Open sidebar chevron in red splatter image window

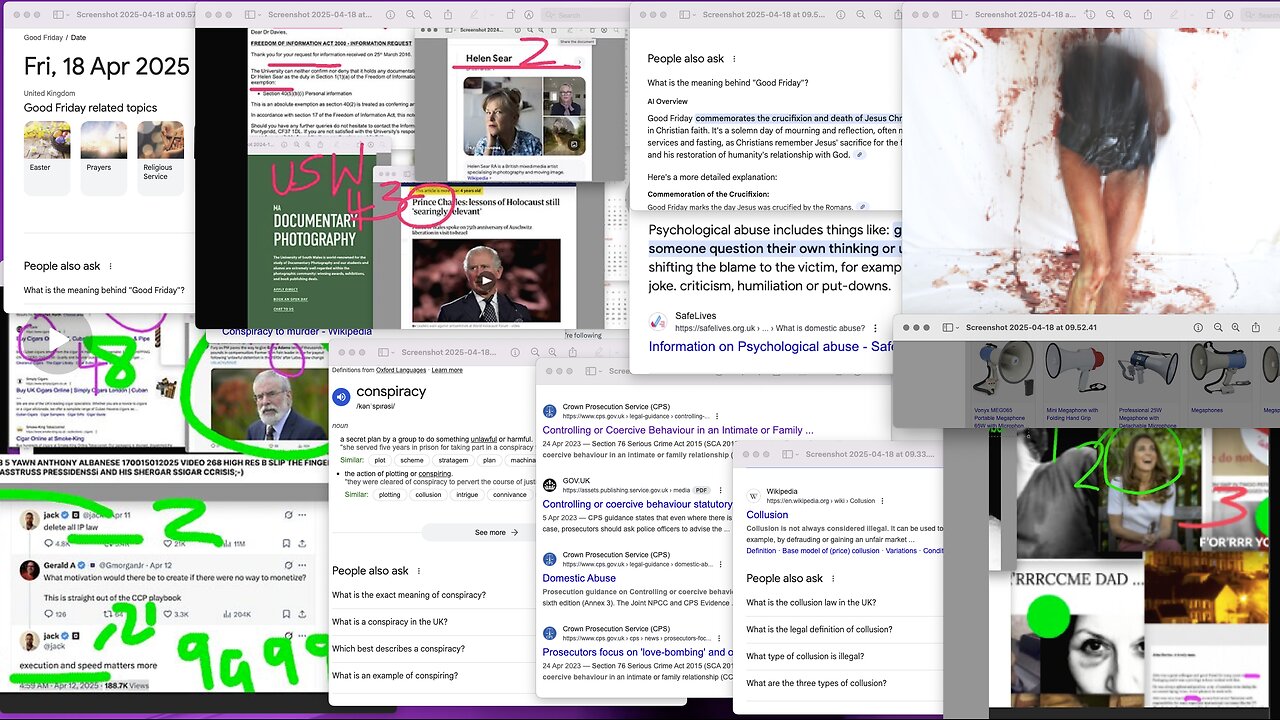(967, 15)
